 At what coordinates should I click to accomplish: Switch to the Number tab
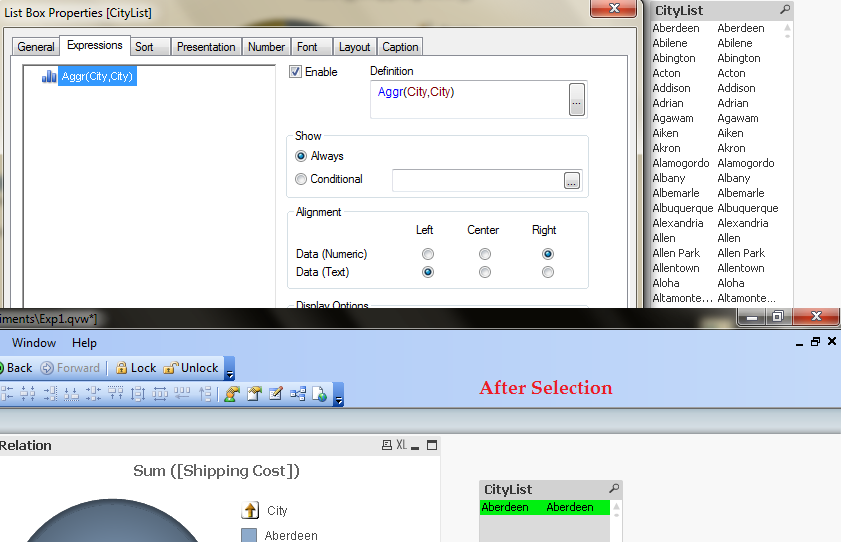tap(266, 47)
